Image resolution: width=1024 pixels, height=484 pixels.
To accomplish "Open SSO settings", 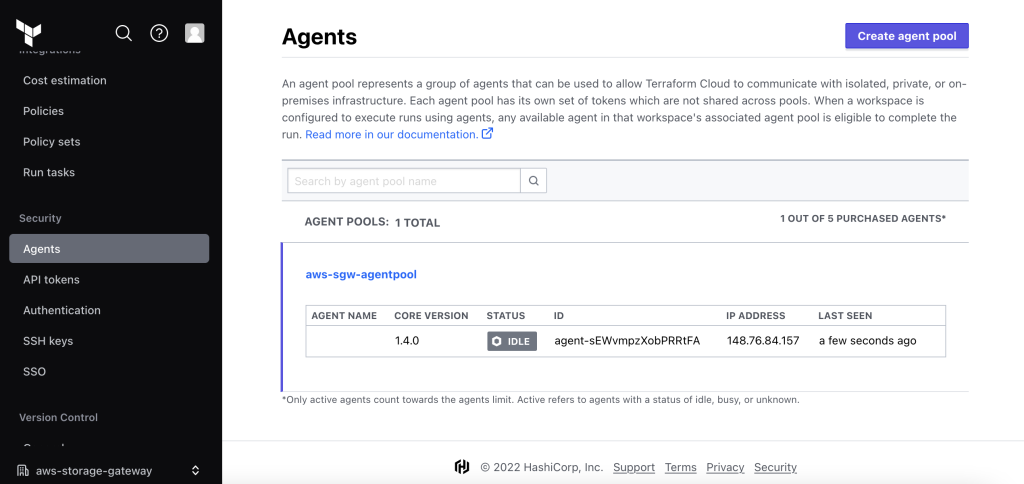I will pos(35,372).
